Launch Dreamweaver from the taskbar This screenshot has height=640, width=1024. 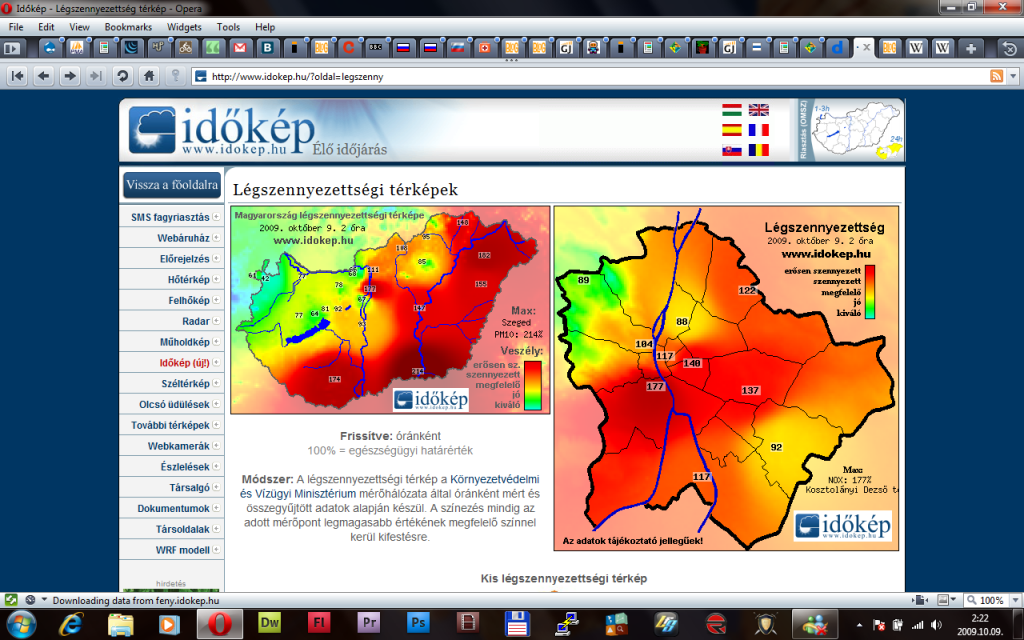point(269,624)
